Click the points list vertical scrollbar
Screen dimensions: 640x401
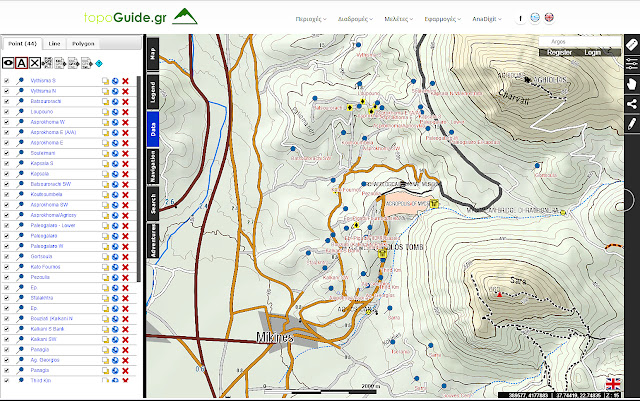click(139, 179)
